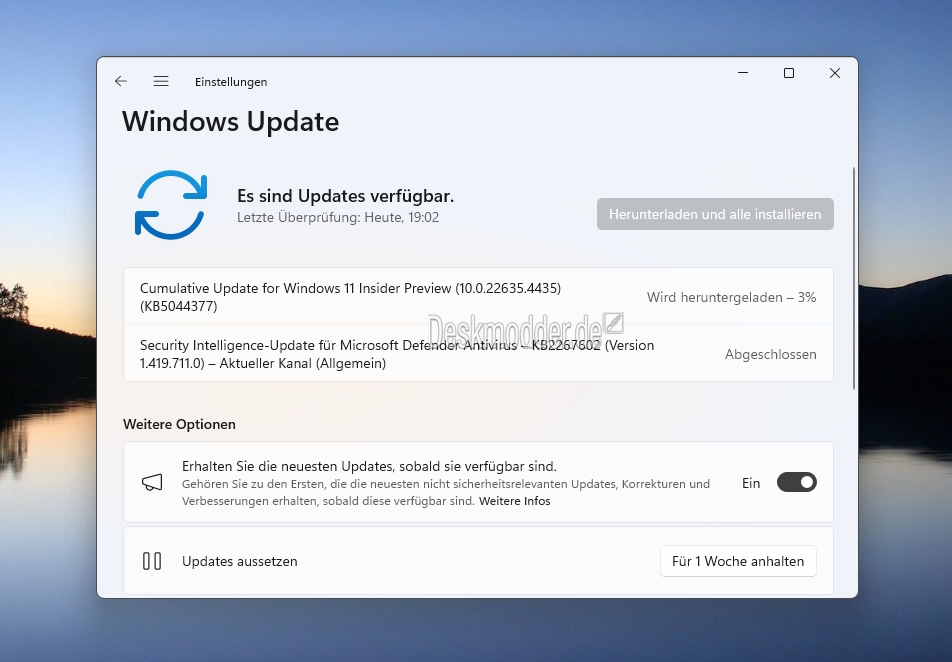This screenshot has height=662, width=952.
Task: Maximize the Einstellungen window
Action: coord(789,73)
